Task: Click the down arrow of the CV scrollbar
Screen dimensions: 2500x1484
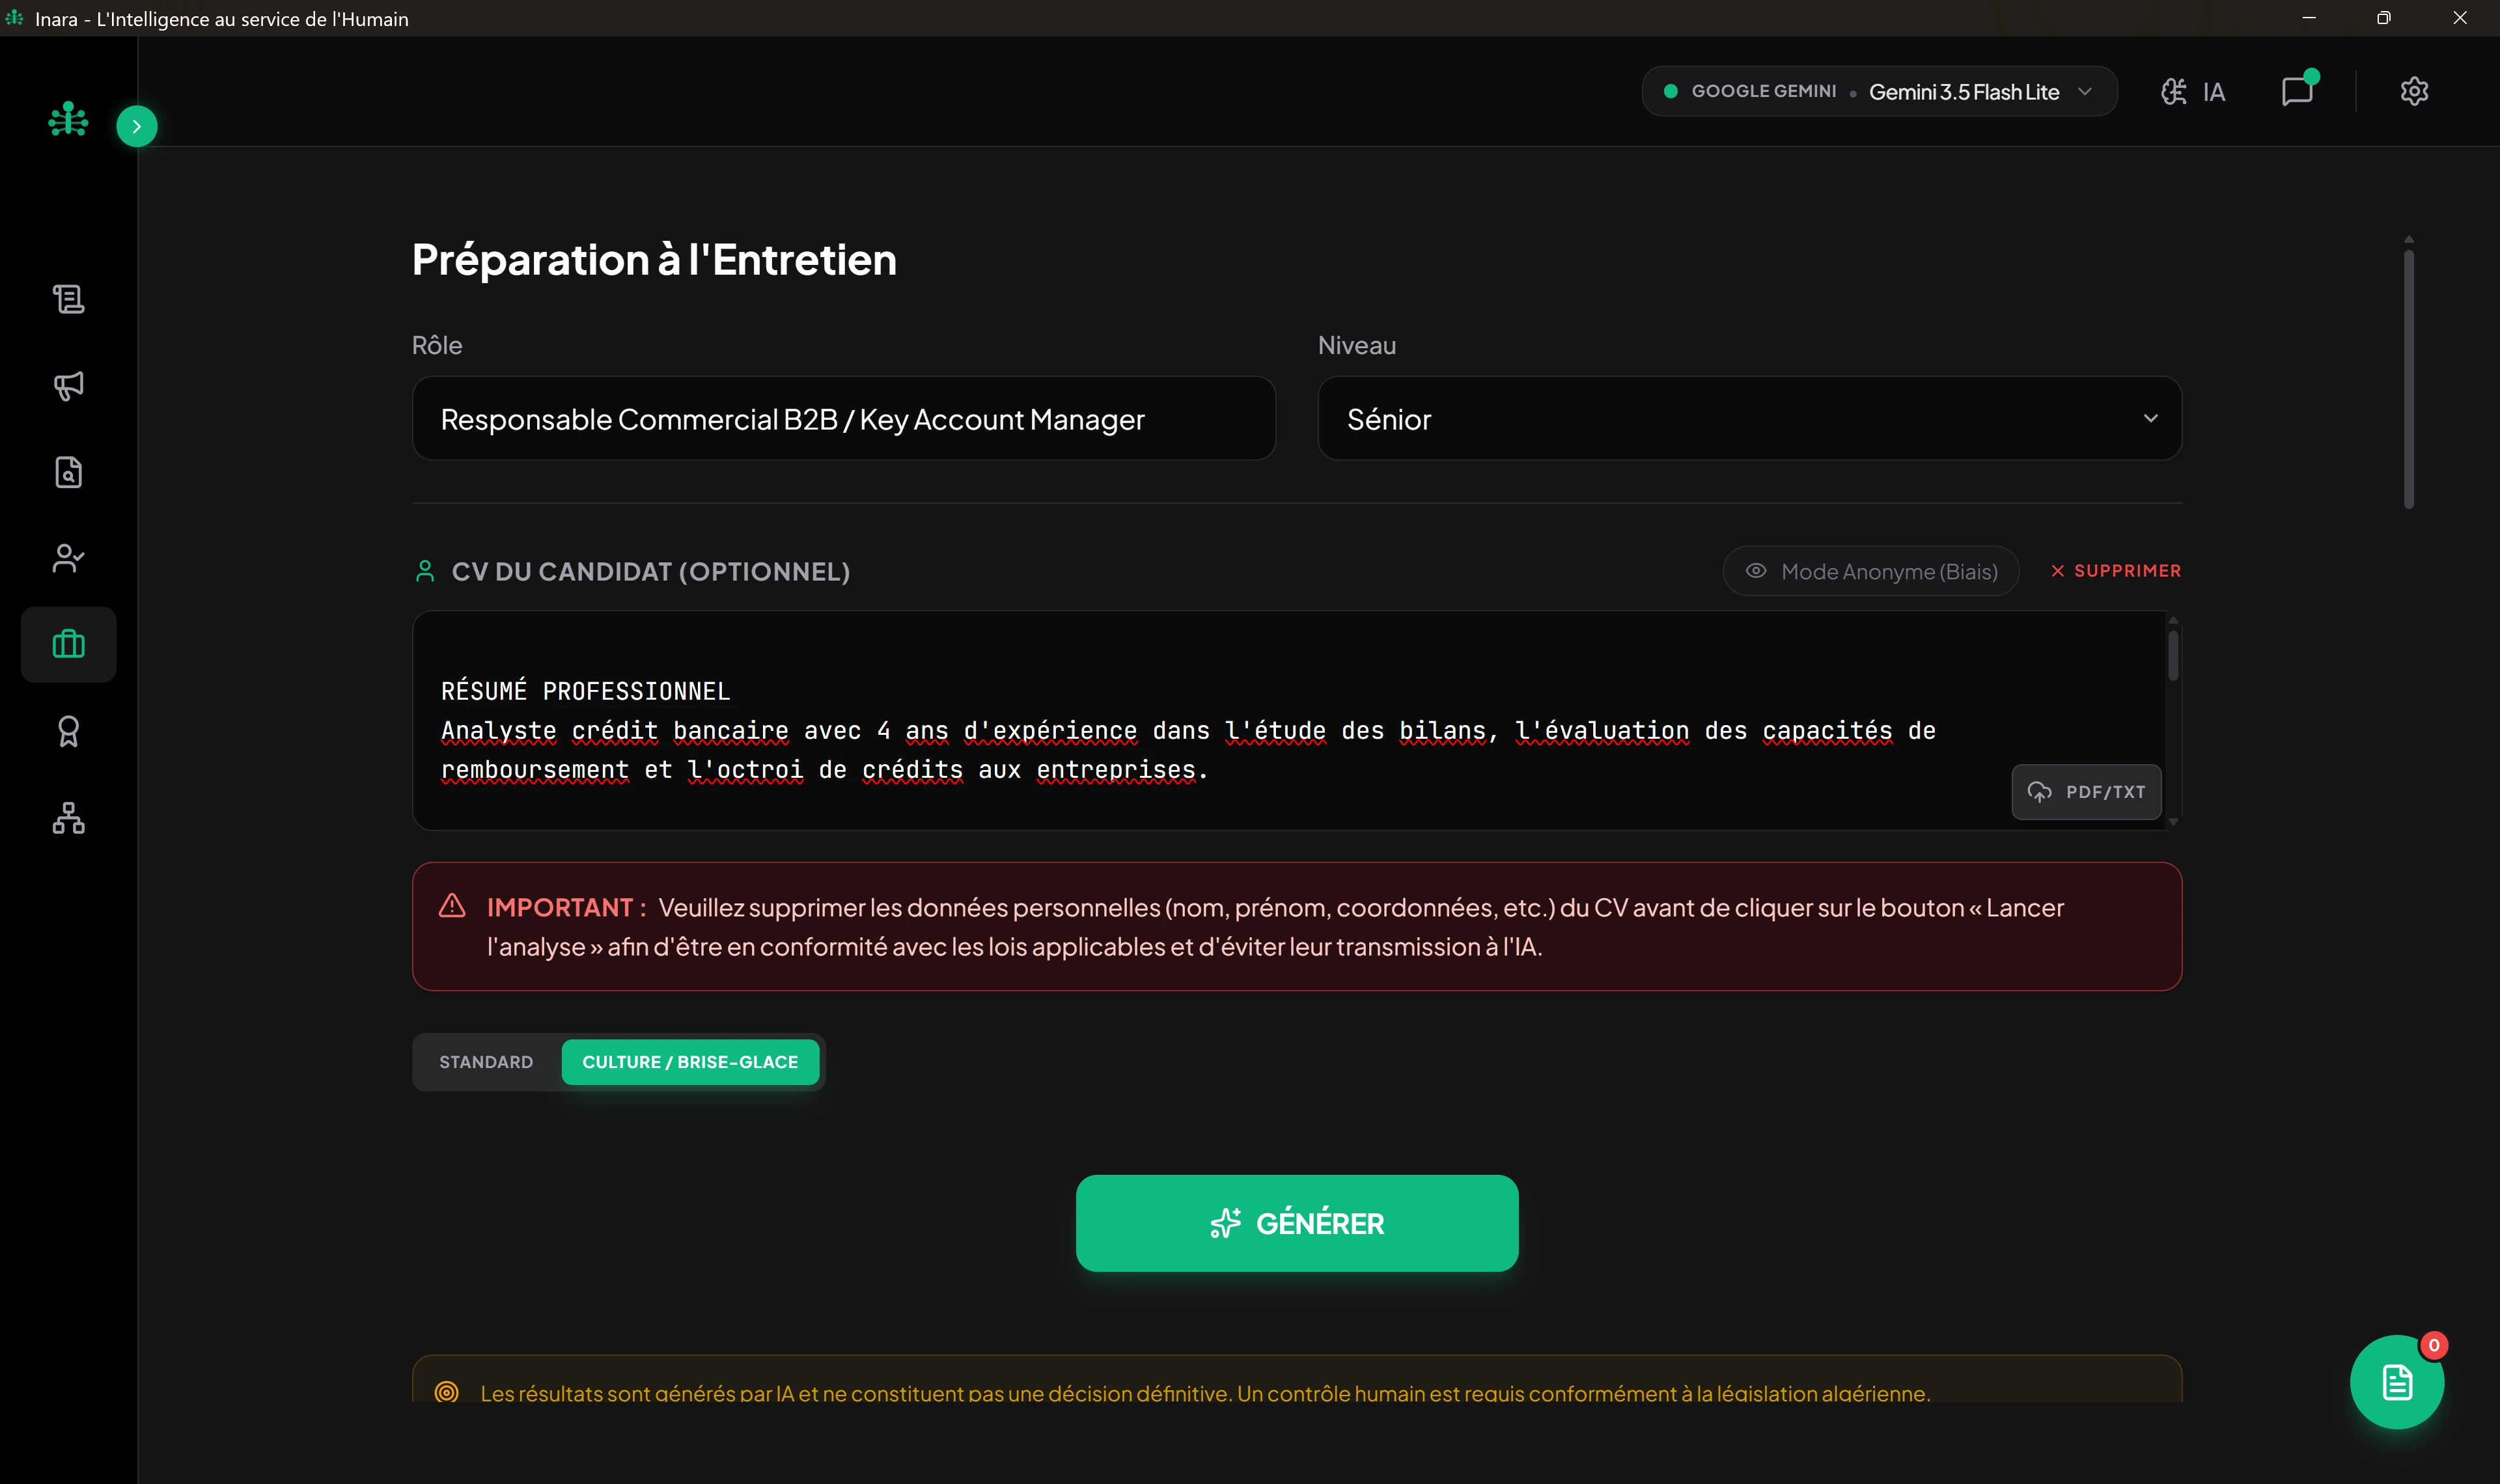Action: pyautogui.click(x=2173, y=822)
